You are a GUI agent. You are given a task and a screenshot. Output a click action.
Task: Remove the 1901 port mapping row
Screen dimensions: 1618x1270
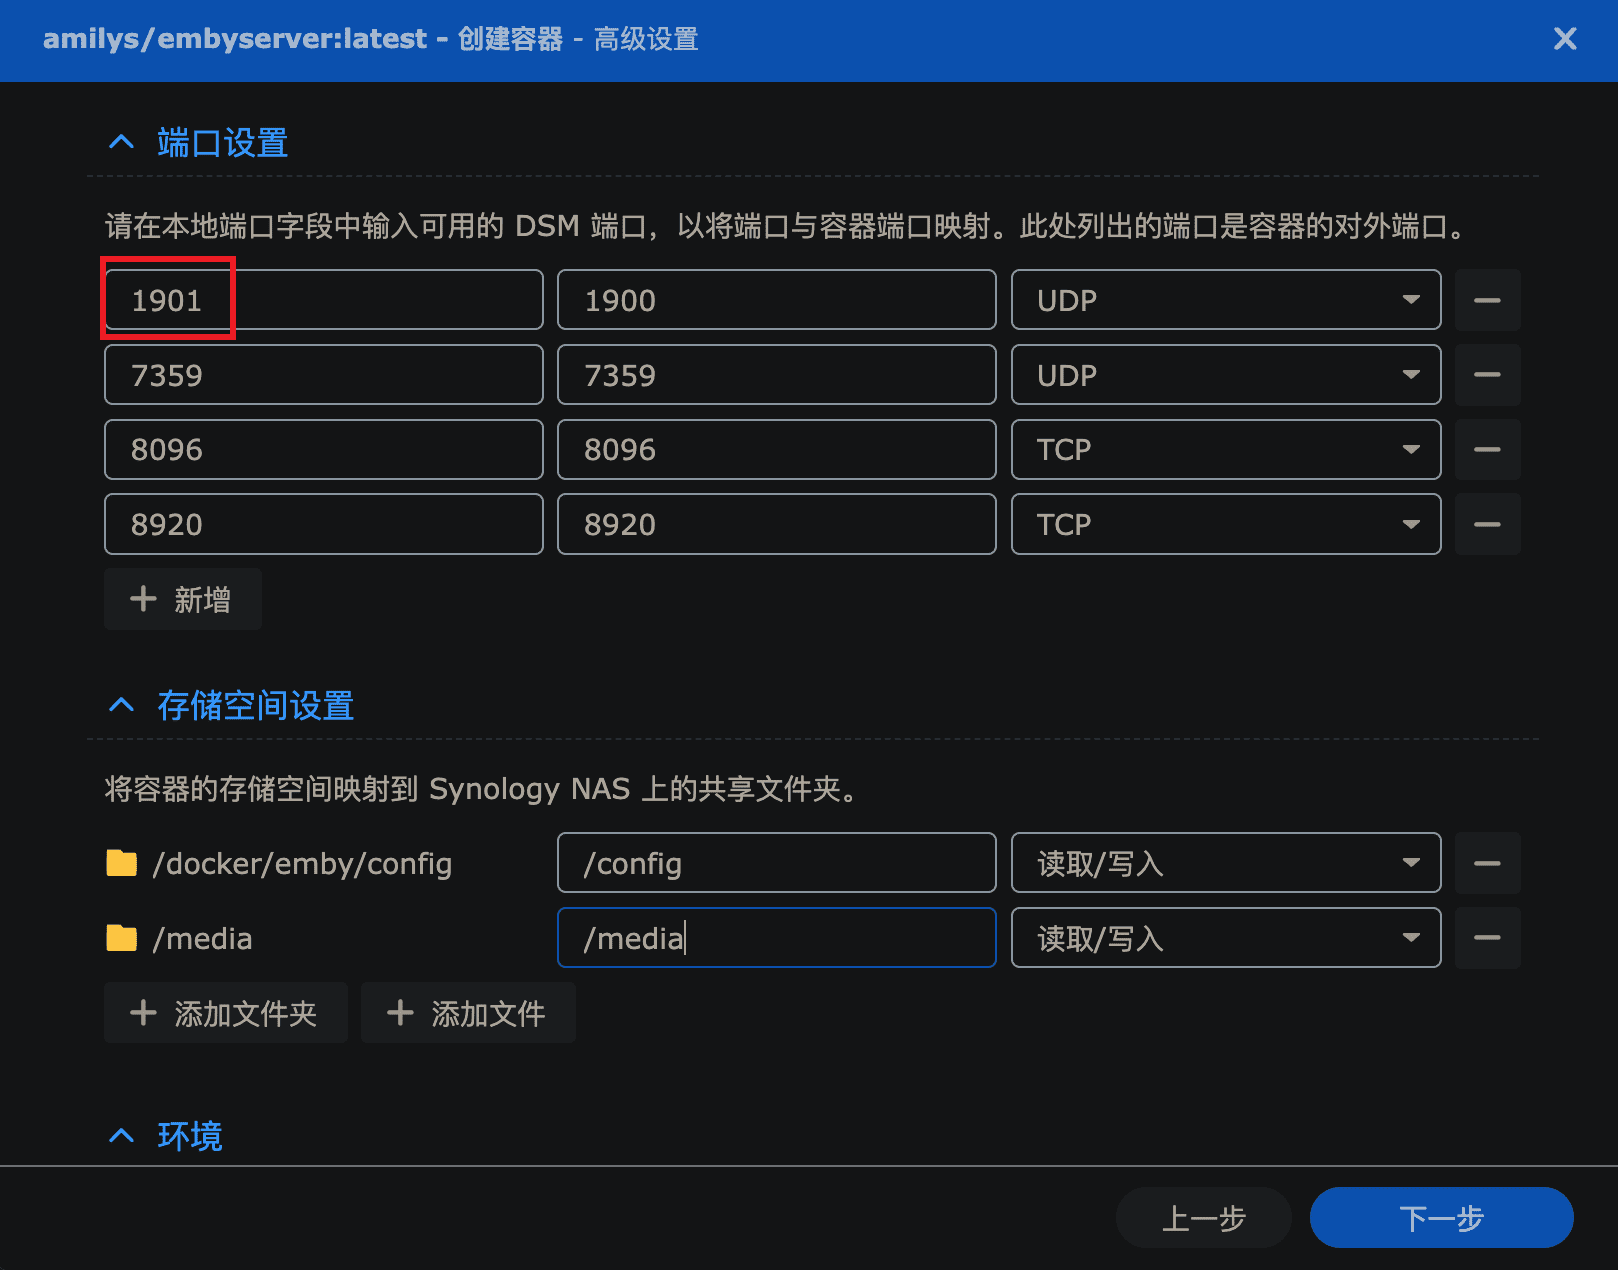pyautogui.click(x=1487, y=300)
